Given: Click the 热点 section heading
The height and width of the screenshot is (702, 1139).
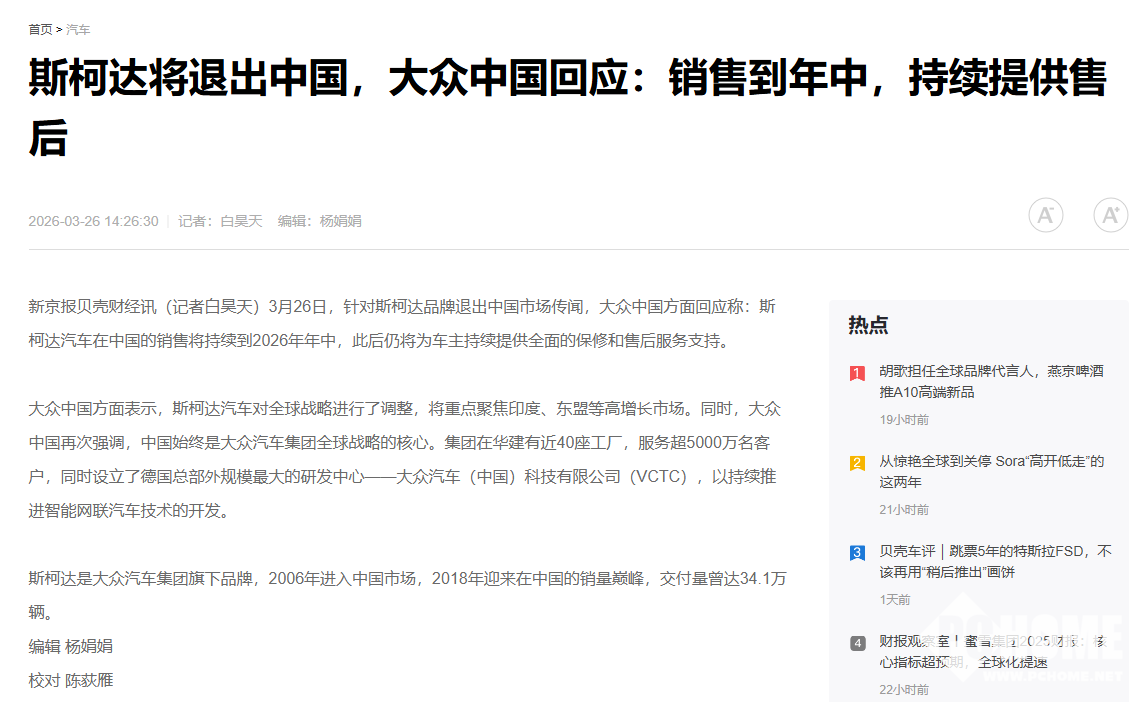Looking at the screenshot, I should [x=868, y=325].
